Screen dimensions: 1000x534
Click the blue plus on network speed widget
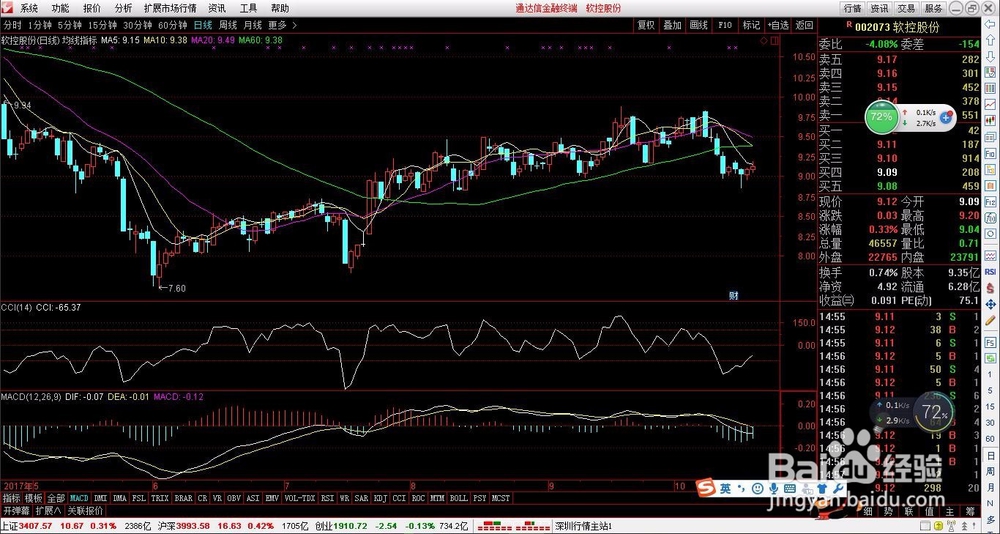(x=946, y=118)
